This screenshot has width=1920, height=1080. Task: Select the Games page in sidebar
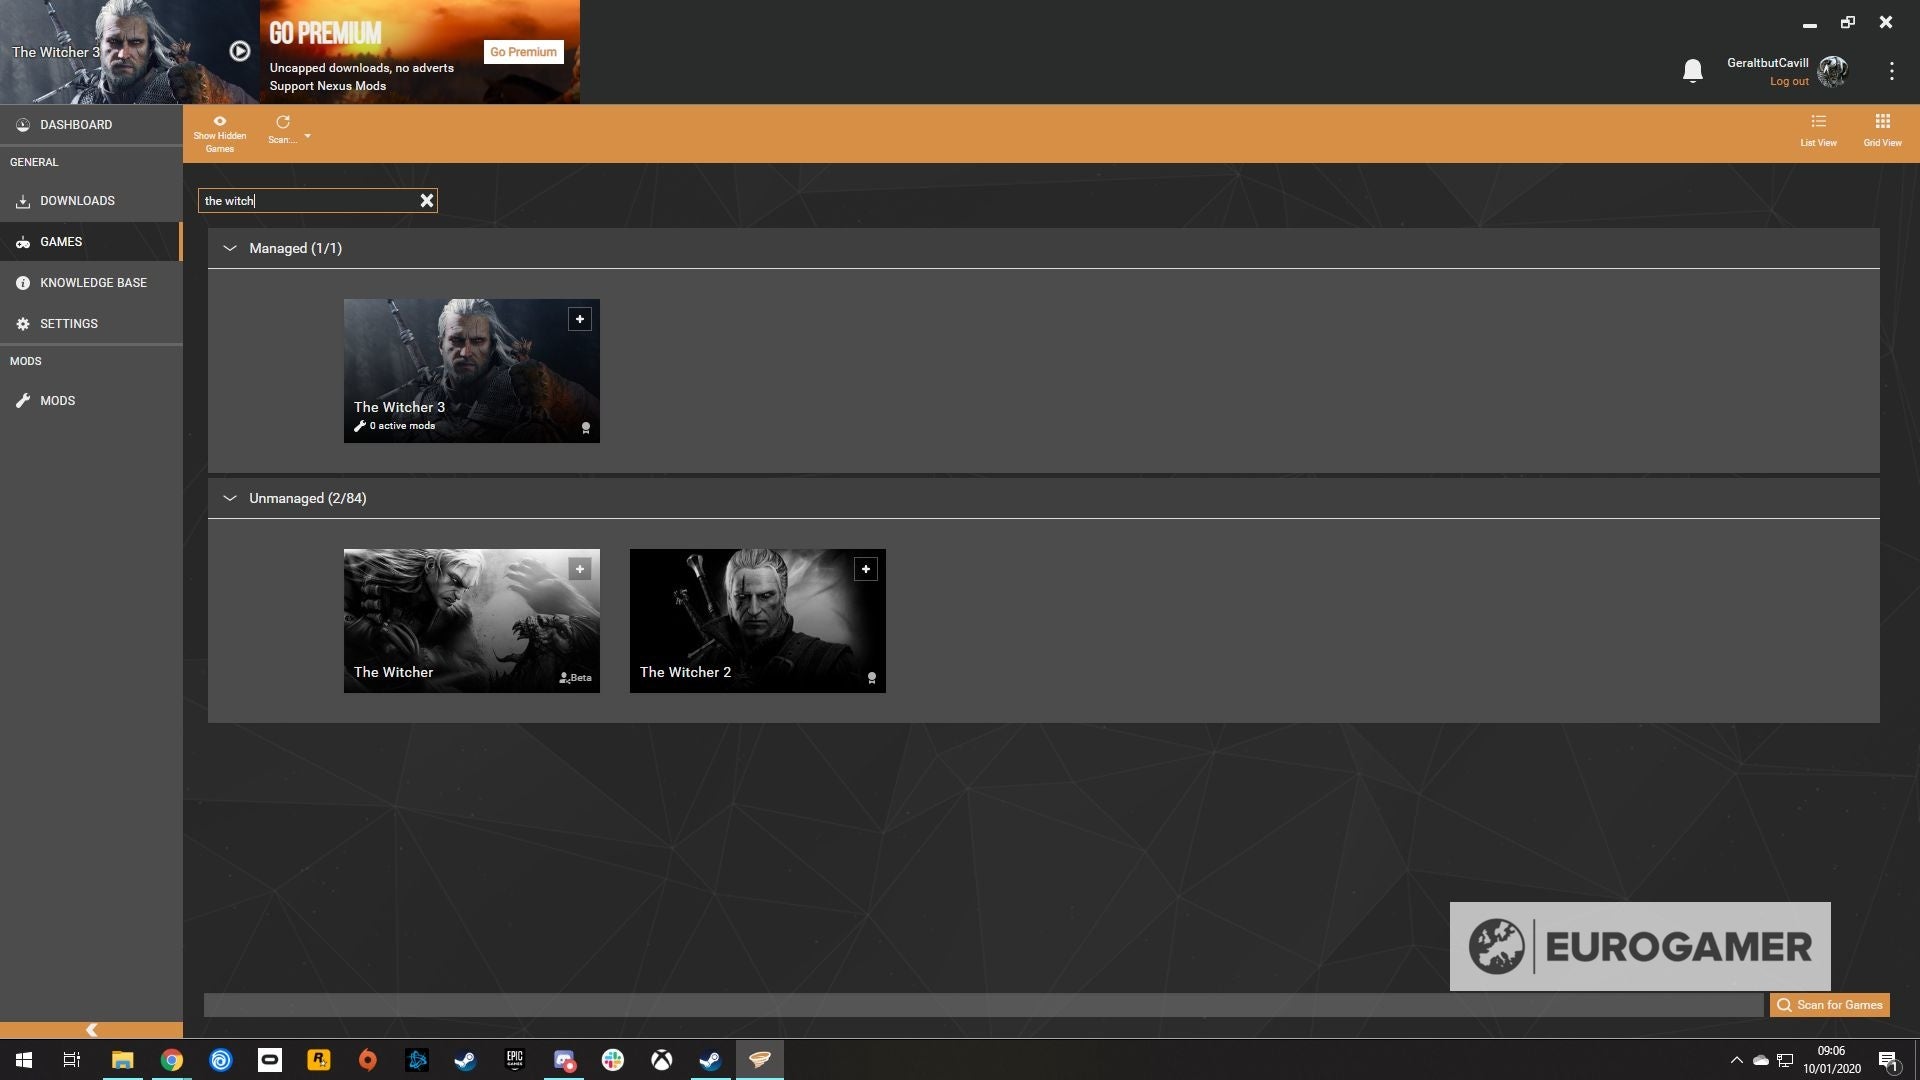[x=91, y=242]
